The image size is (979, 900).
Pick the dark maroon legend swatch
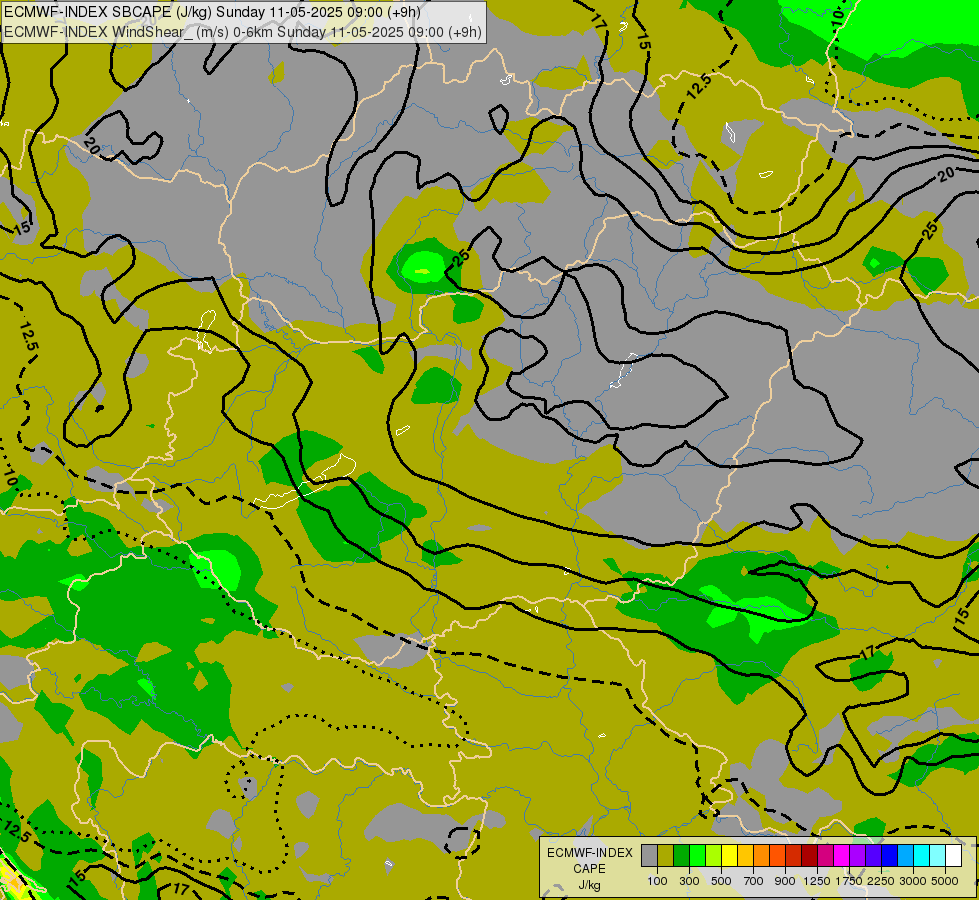[x=810, y=856]
